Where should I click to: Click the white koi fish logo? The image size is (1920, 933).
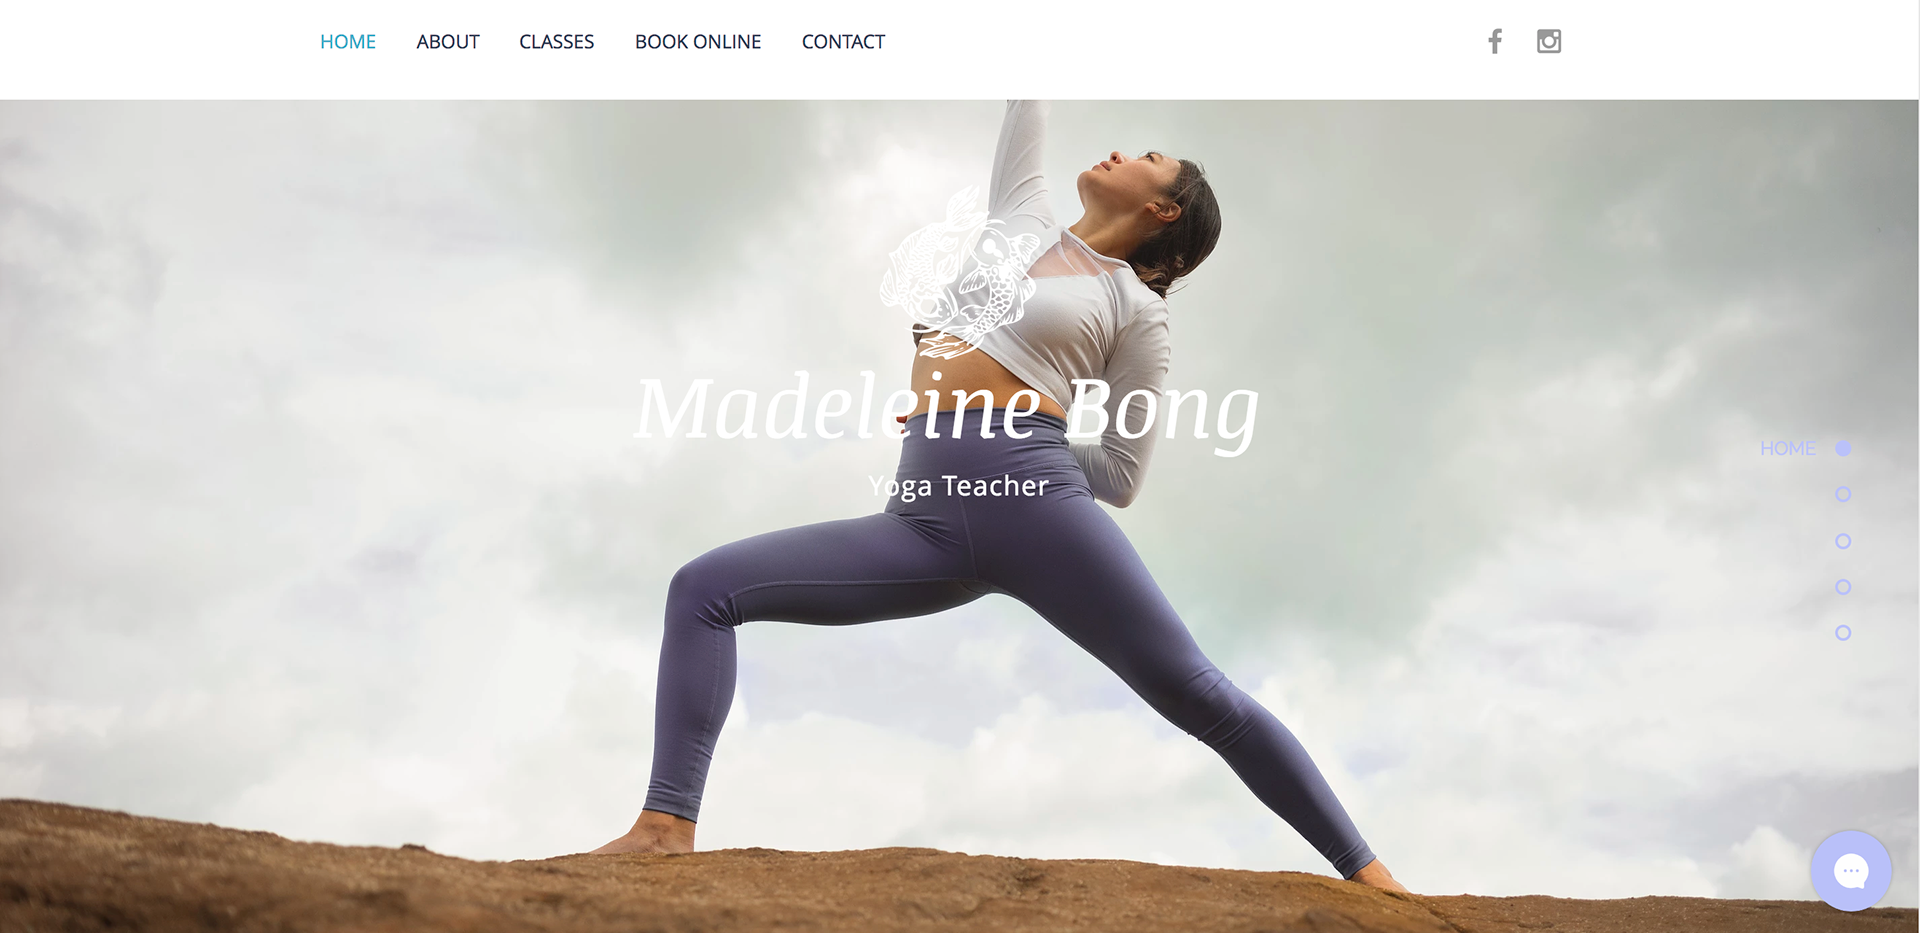[x=959, y=272]
